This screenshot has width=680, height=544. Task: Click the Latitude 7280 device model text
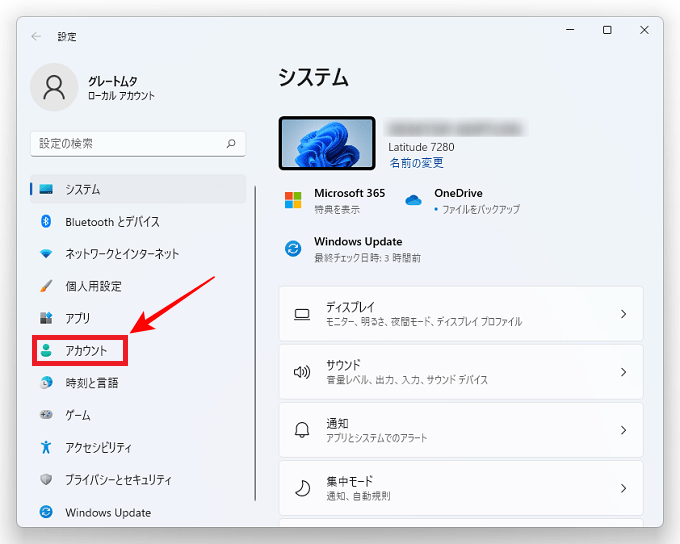click(421, 147)
